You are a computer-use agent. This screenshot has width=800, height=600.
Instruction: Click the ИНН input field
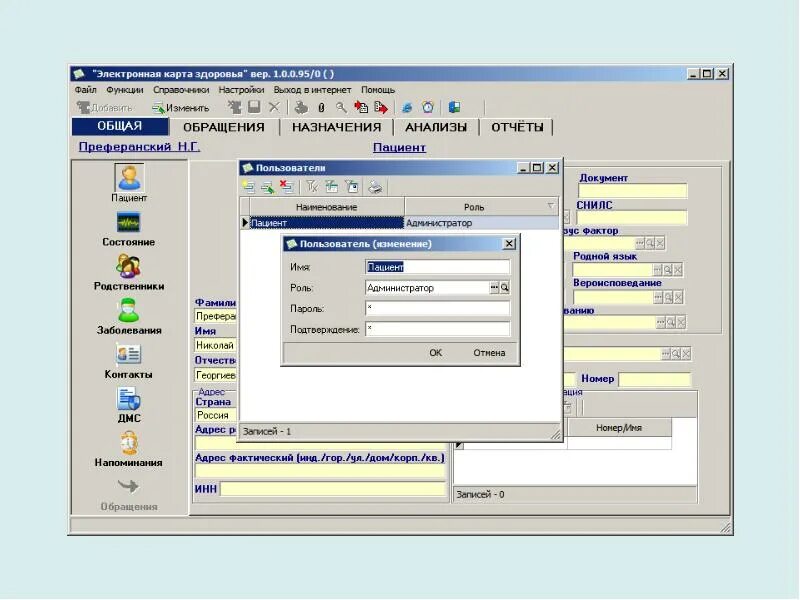(333, 489)
